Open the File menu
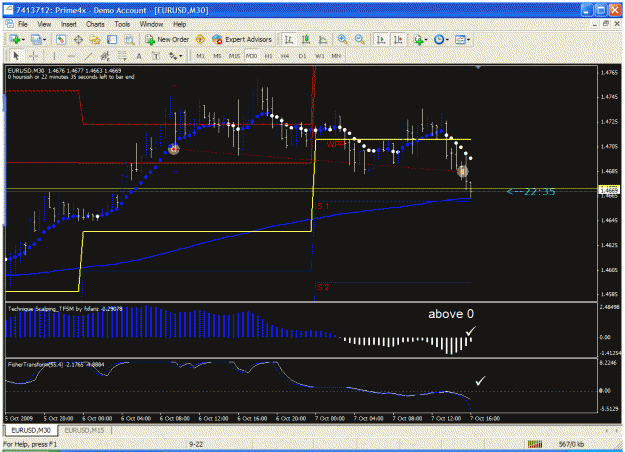The image size is (625, 452). 23,24
